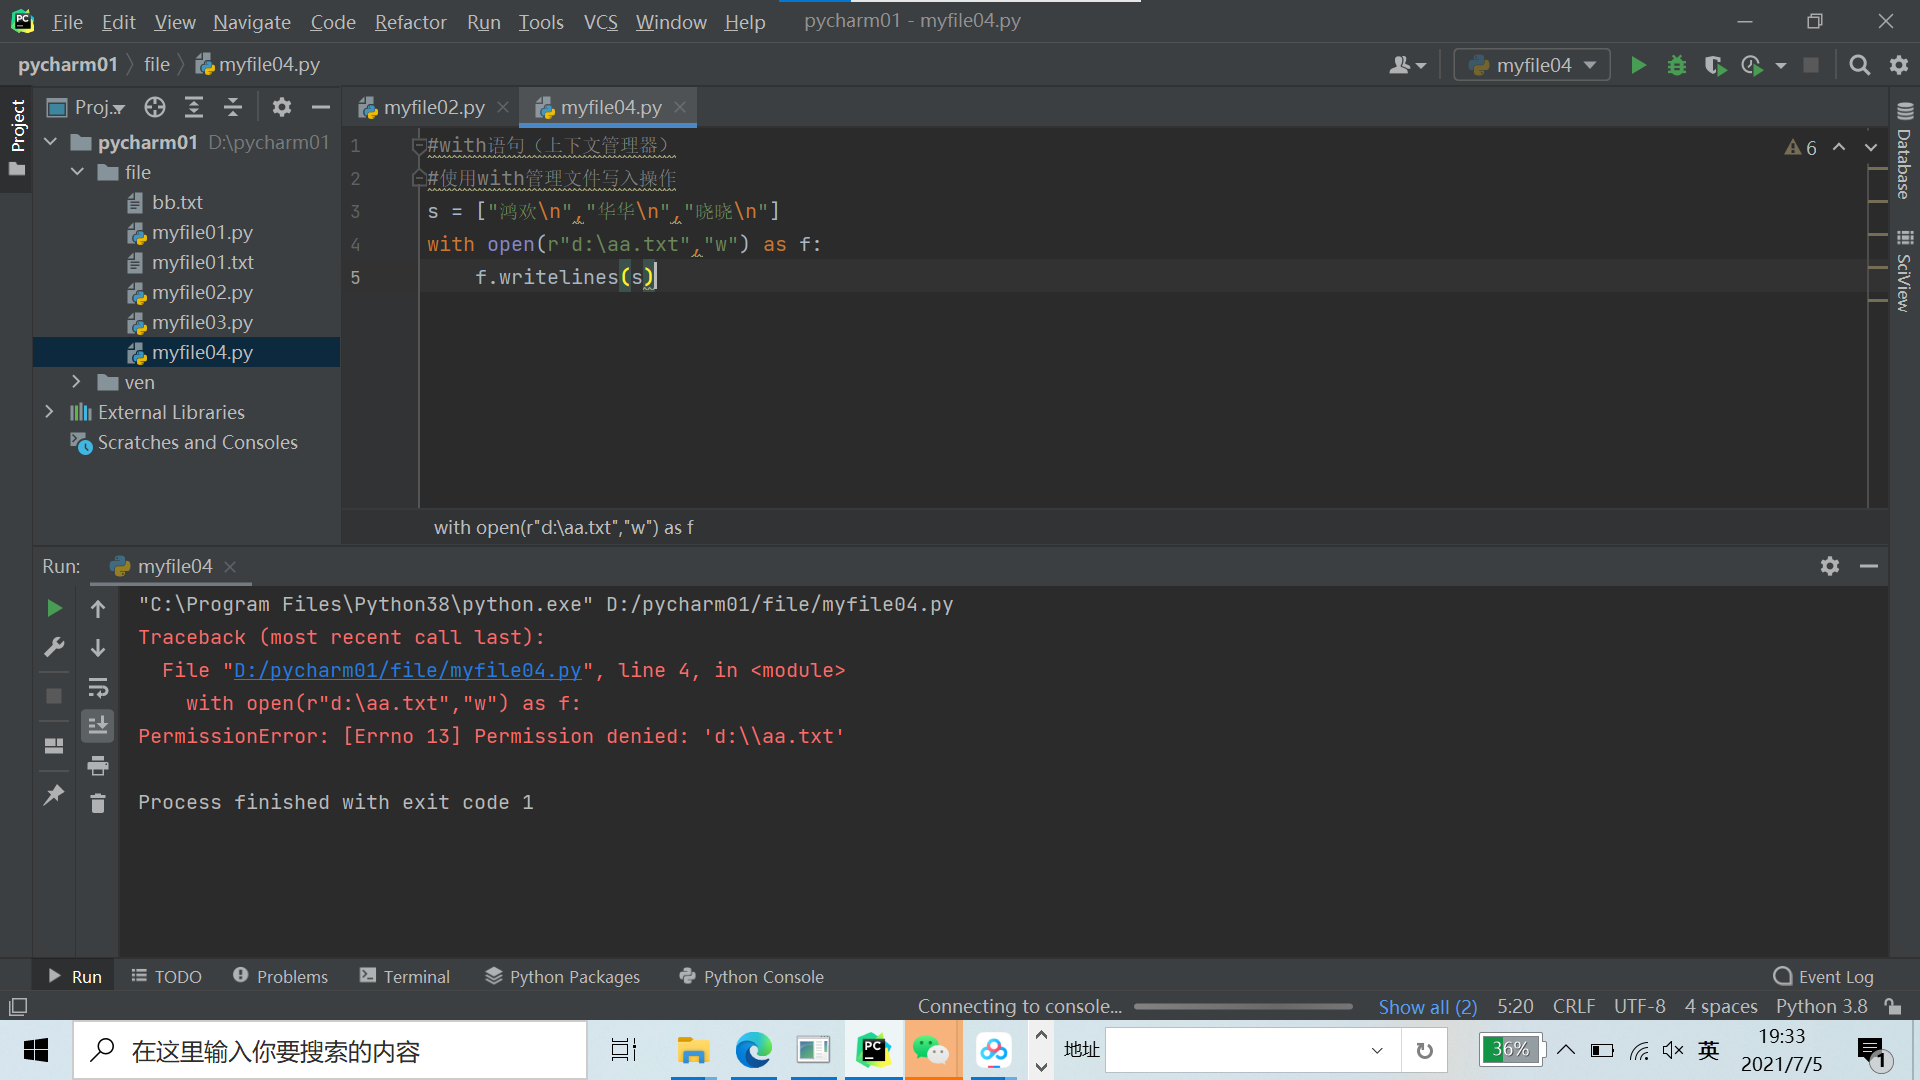Open the Refactor menu
The height and width of the screenshot is (1080, 1920).
point(410,21)
